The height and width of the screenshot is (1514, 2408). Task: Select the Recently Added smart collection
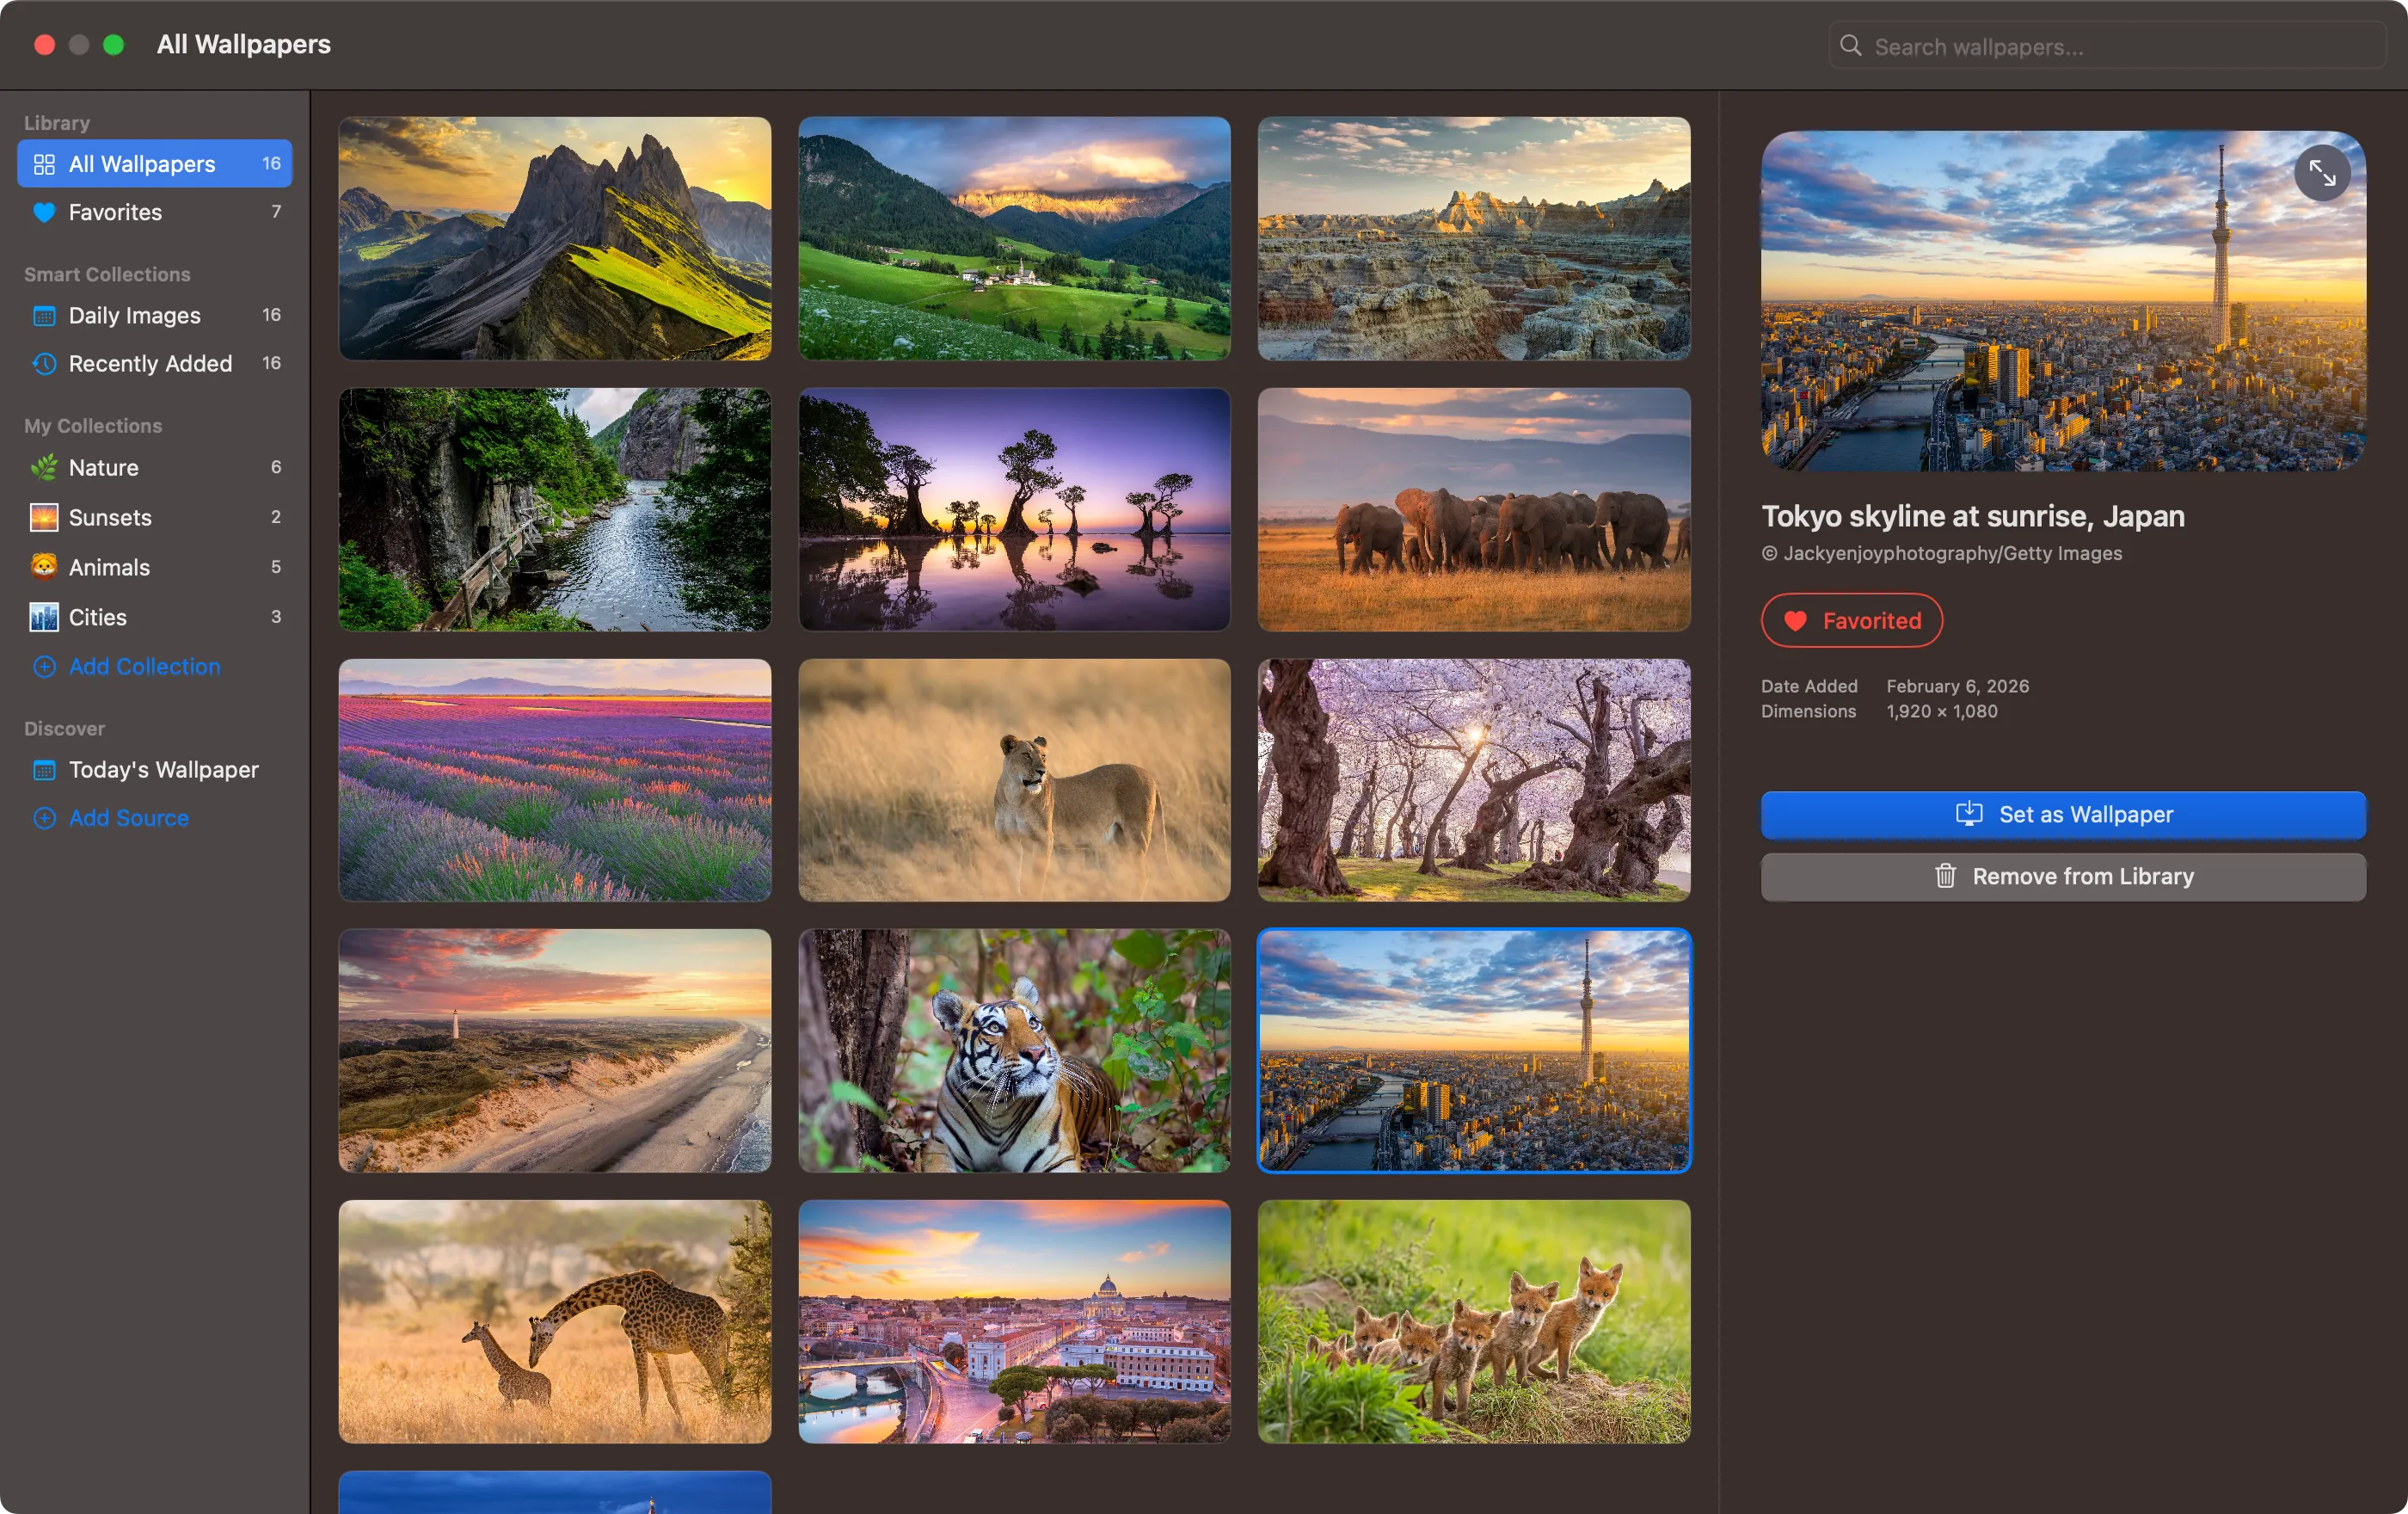point(155,364)
